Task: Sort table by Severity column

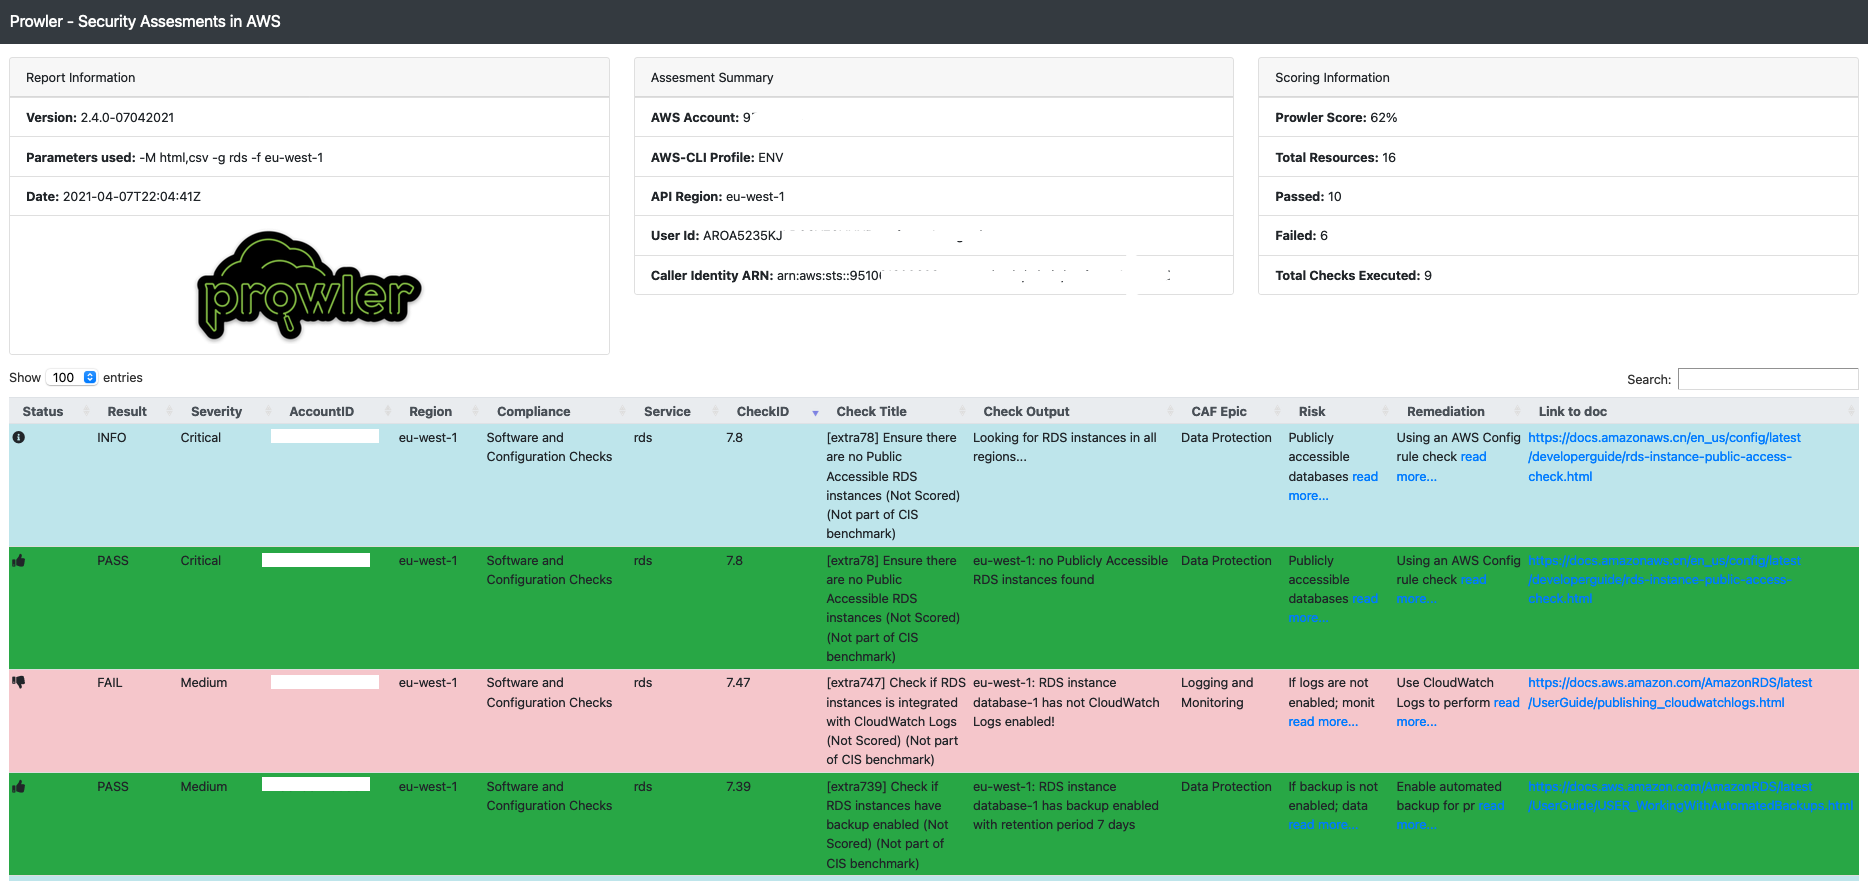Action: click(216, 411)
